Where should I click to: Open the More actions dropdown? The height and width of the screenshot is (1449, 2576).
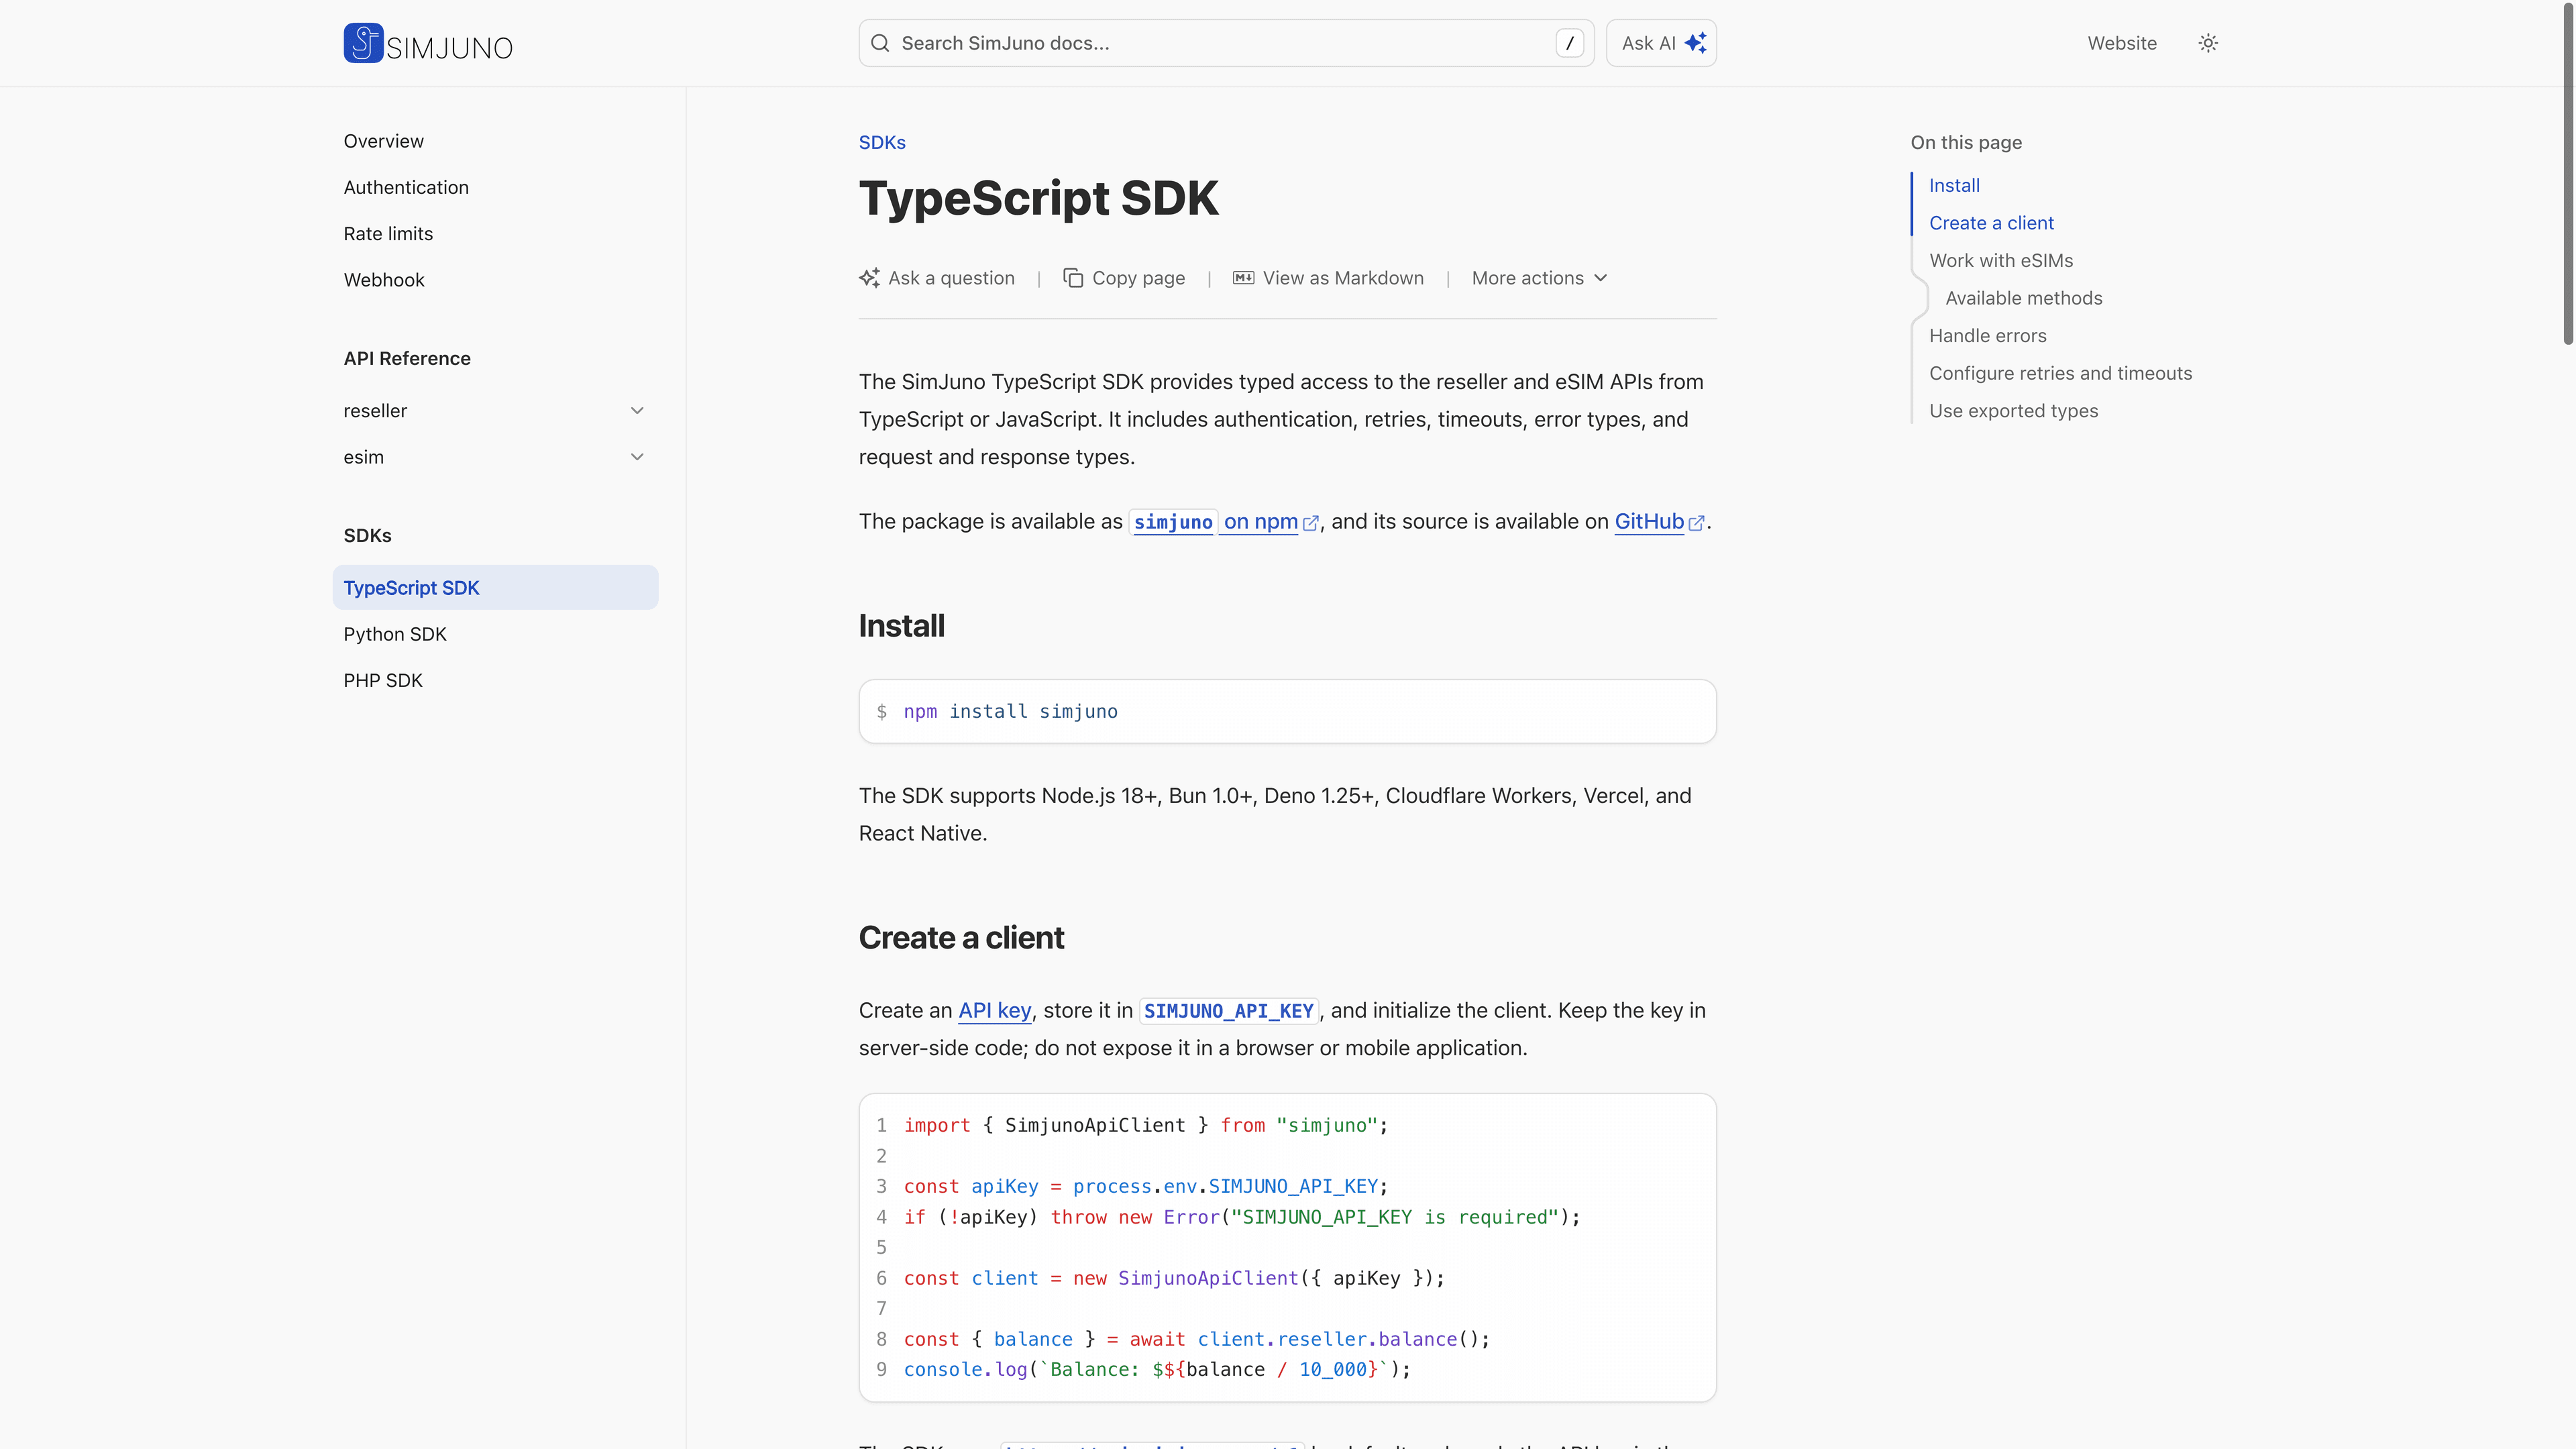point(1539,278)
